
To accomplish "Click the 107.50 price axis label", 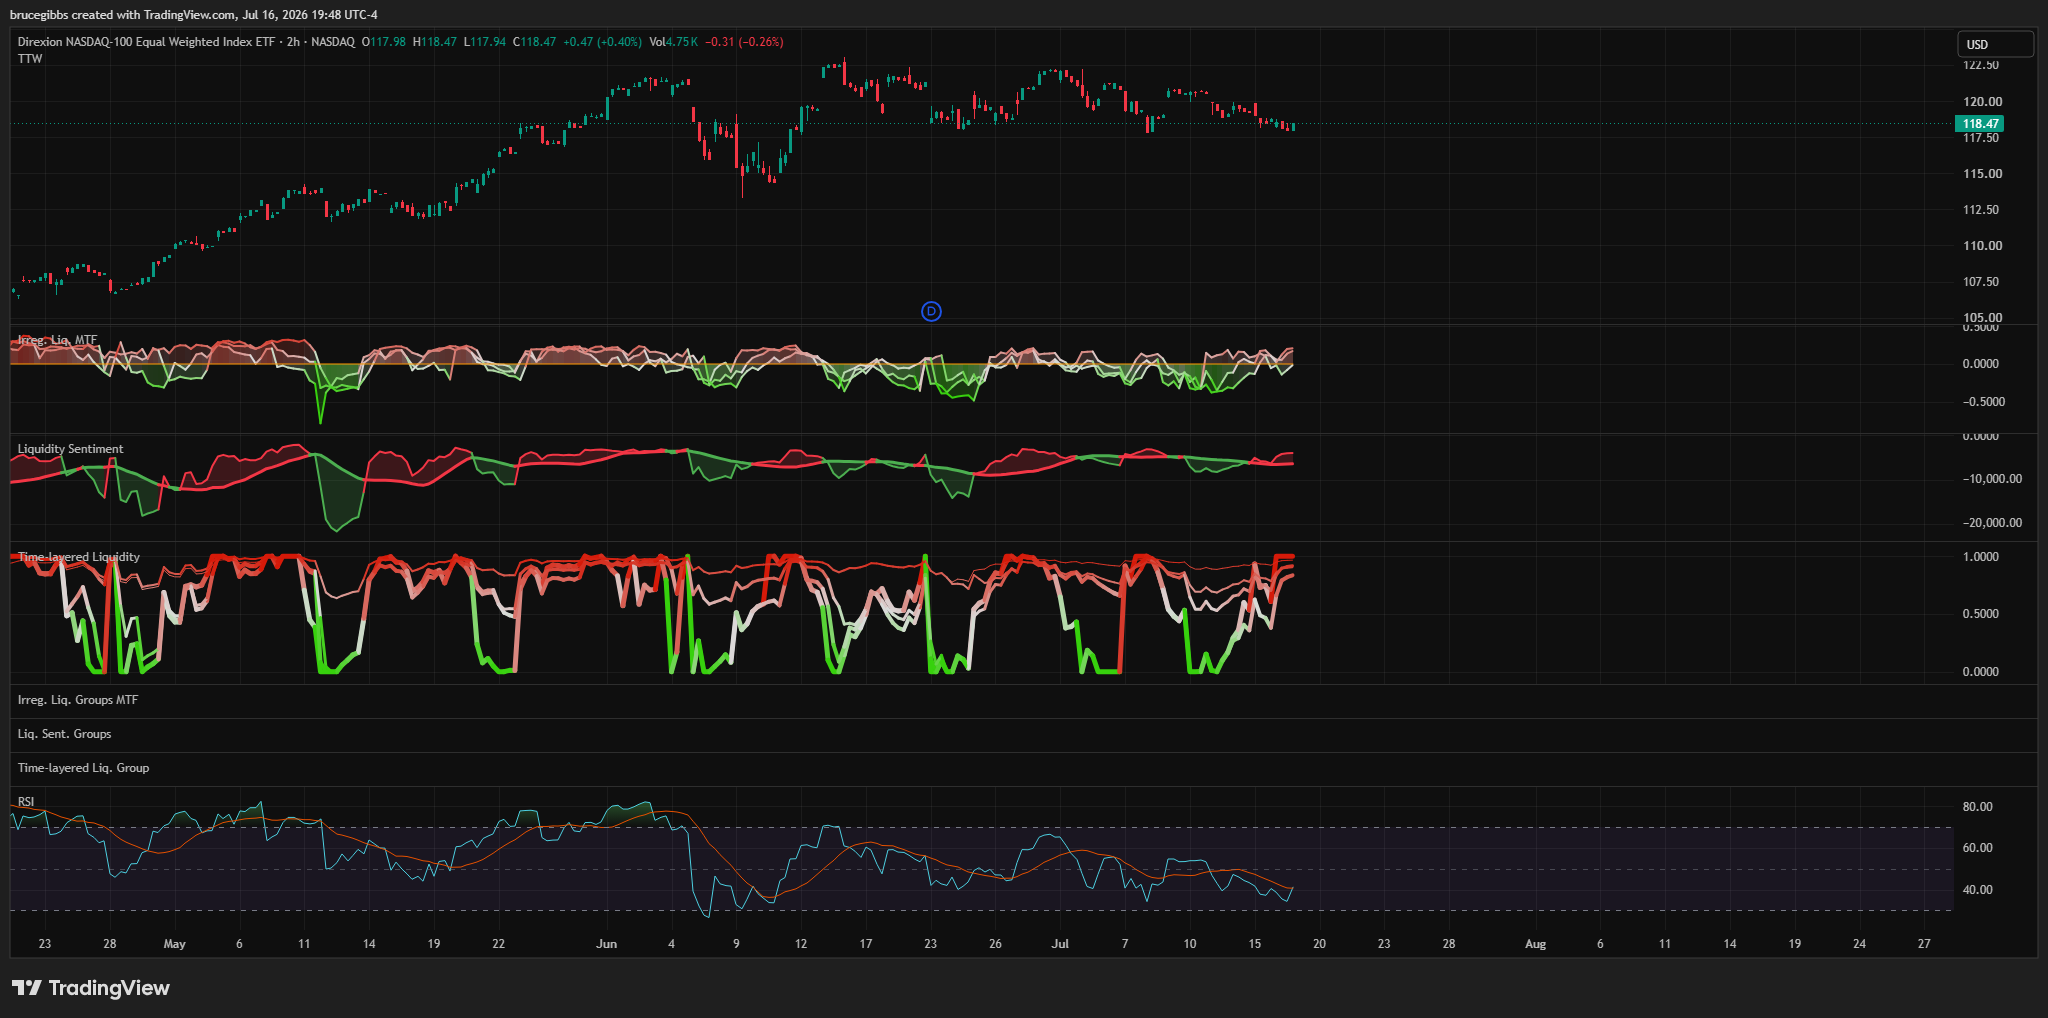I will click(1982, 282).
